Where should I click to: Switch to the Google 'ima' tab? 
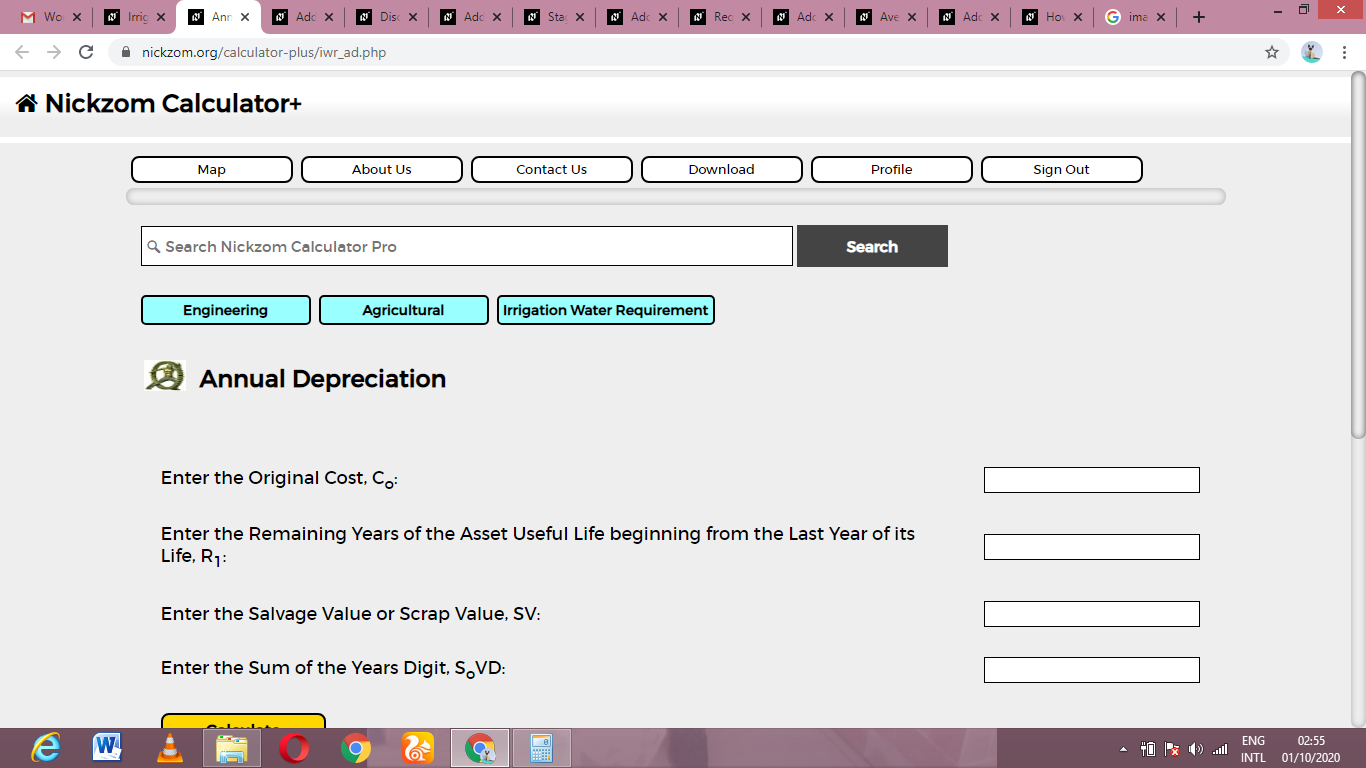coord(1136,17)
